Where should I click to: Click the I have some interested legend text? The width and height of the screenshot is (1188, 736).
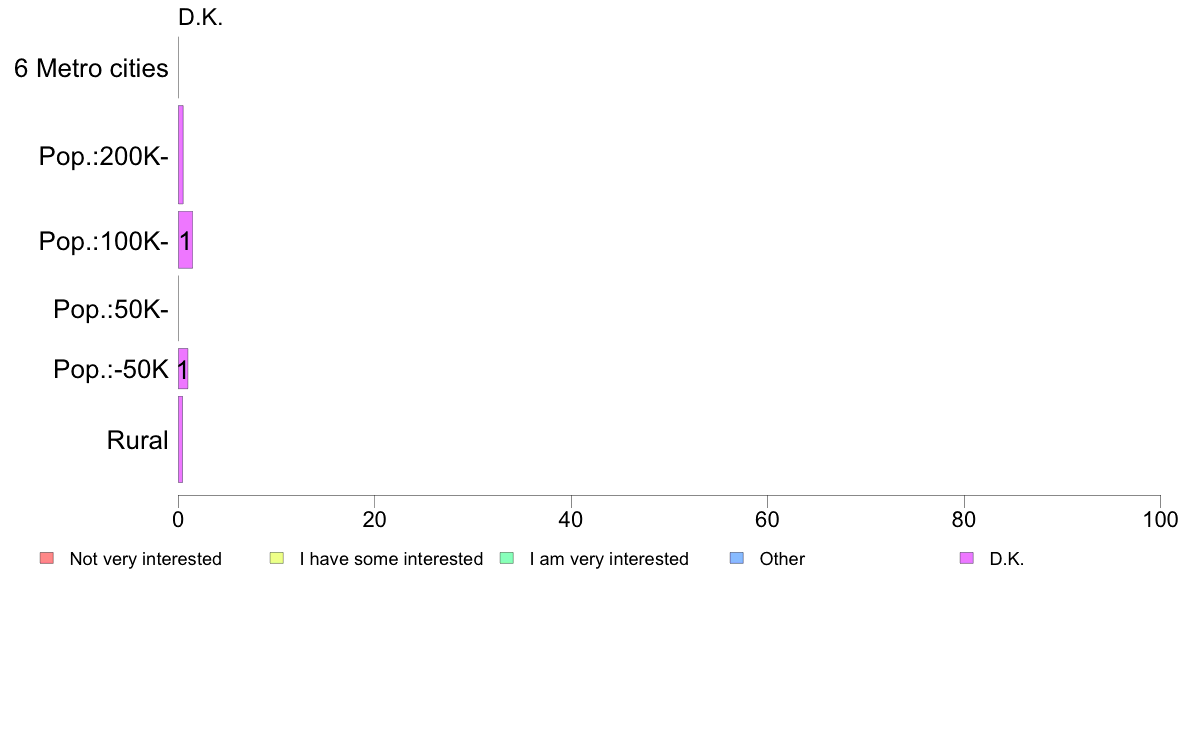pos(391,559)
